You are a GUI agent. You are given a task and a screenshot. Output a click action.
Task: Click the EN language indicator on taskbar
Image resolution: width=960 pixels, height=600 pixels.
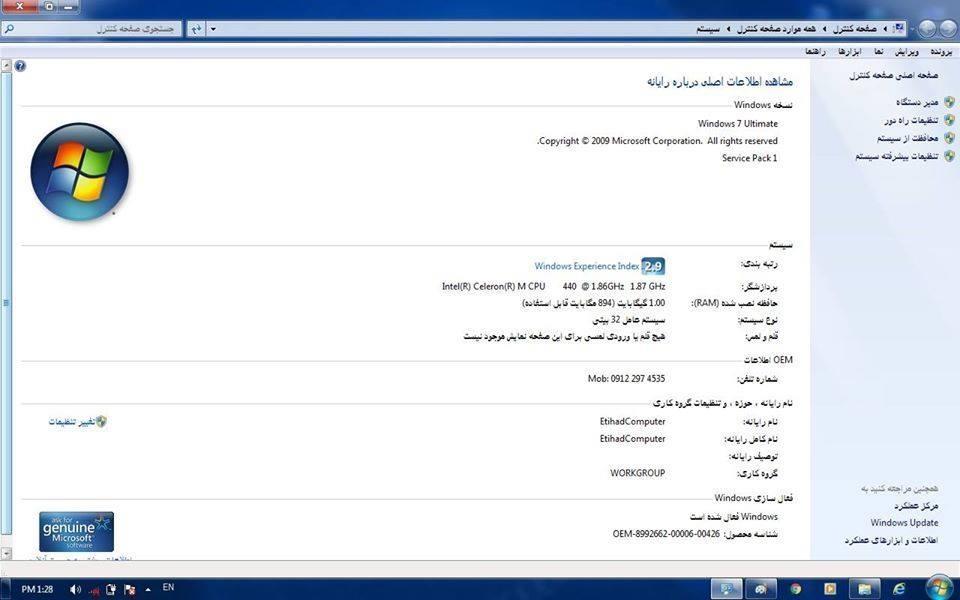pyautogui.click(x=168, y=587)
